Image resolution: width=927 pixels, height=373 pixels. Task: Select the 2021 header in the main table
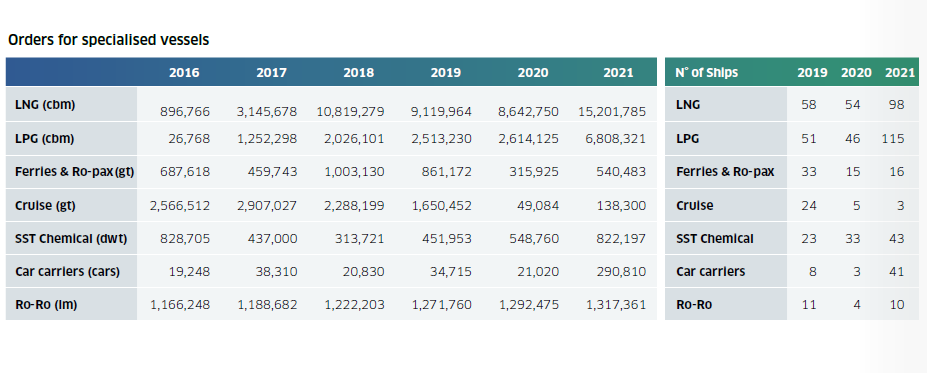[x=618, y=73]
